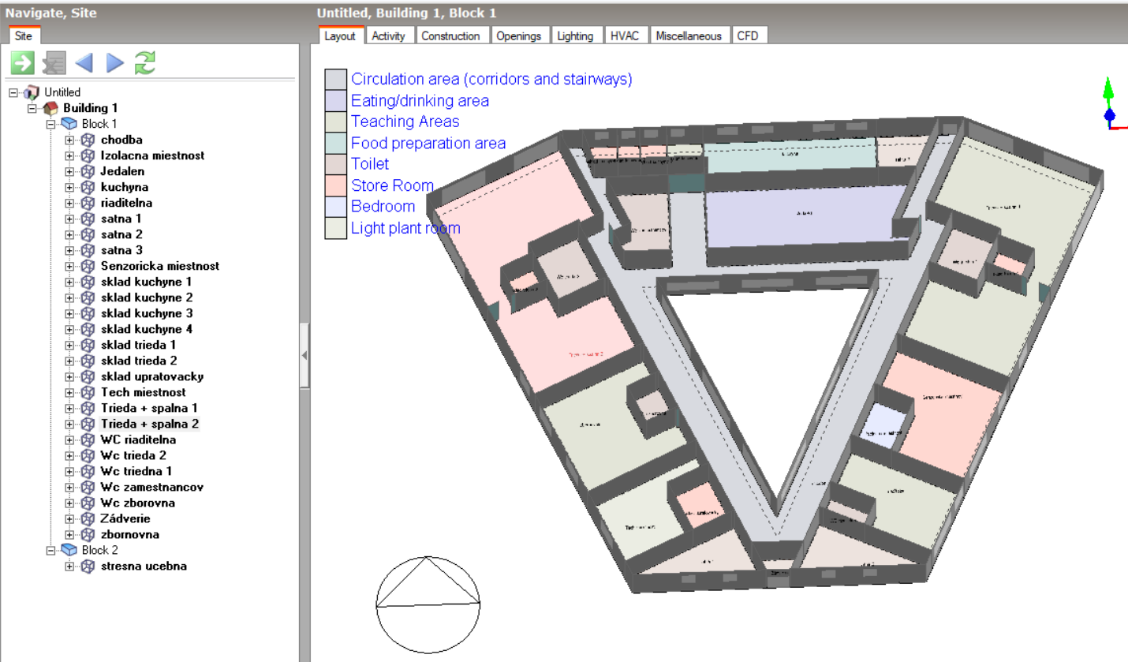Screen dimensions: 1128x662
Task: Click the Eating/drinking area legend label
Action: click(x=420, y=101)
